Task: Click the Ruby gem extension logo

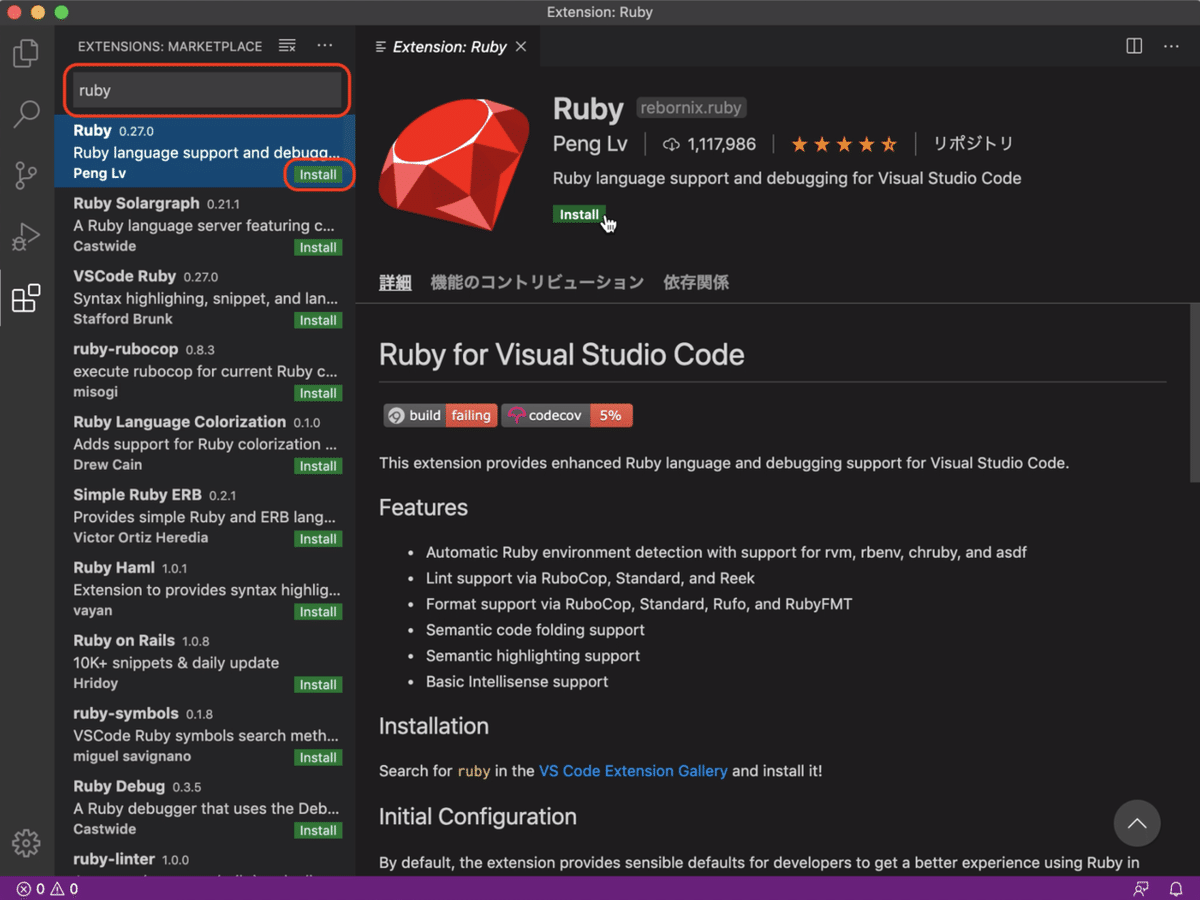Action: 454,165
